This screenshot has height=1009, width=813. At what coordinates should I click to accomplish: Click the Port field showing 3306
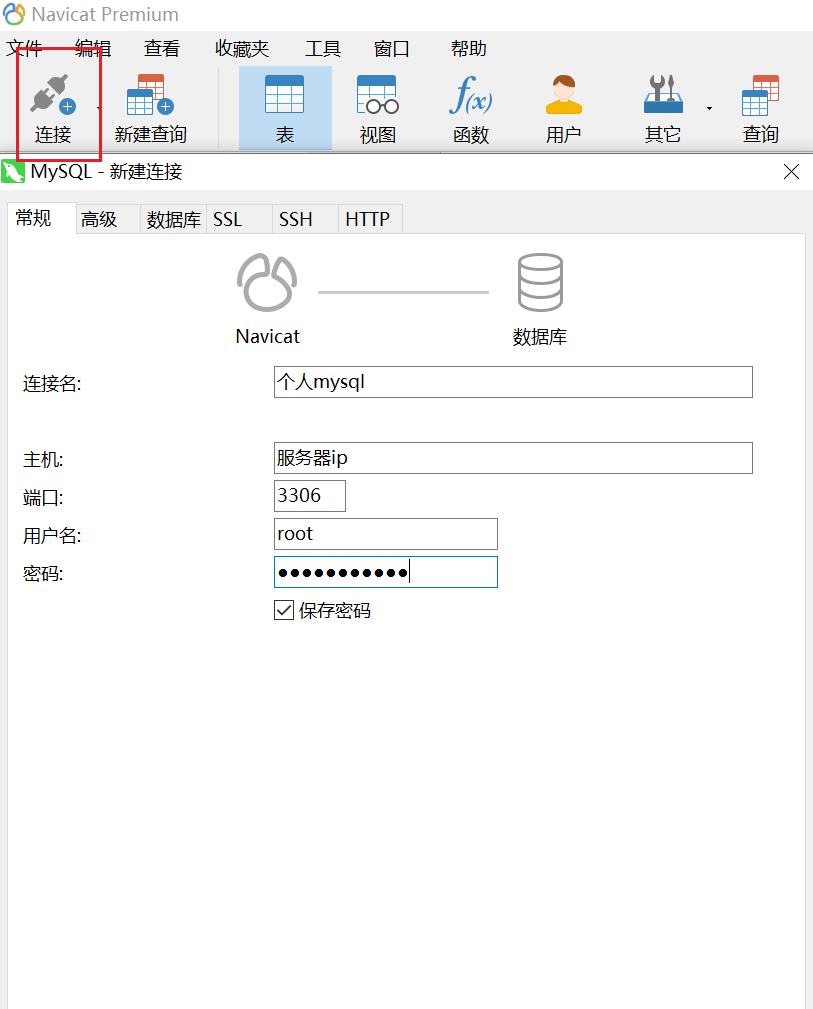pos(310,496)
